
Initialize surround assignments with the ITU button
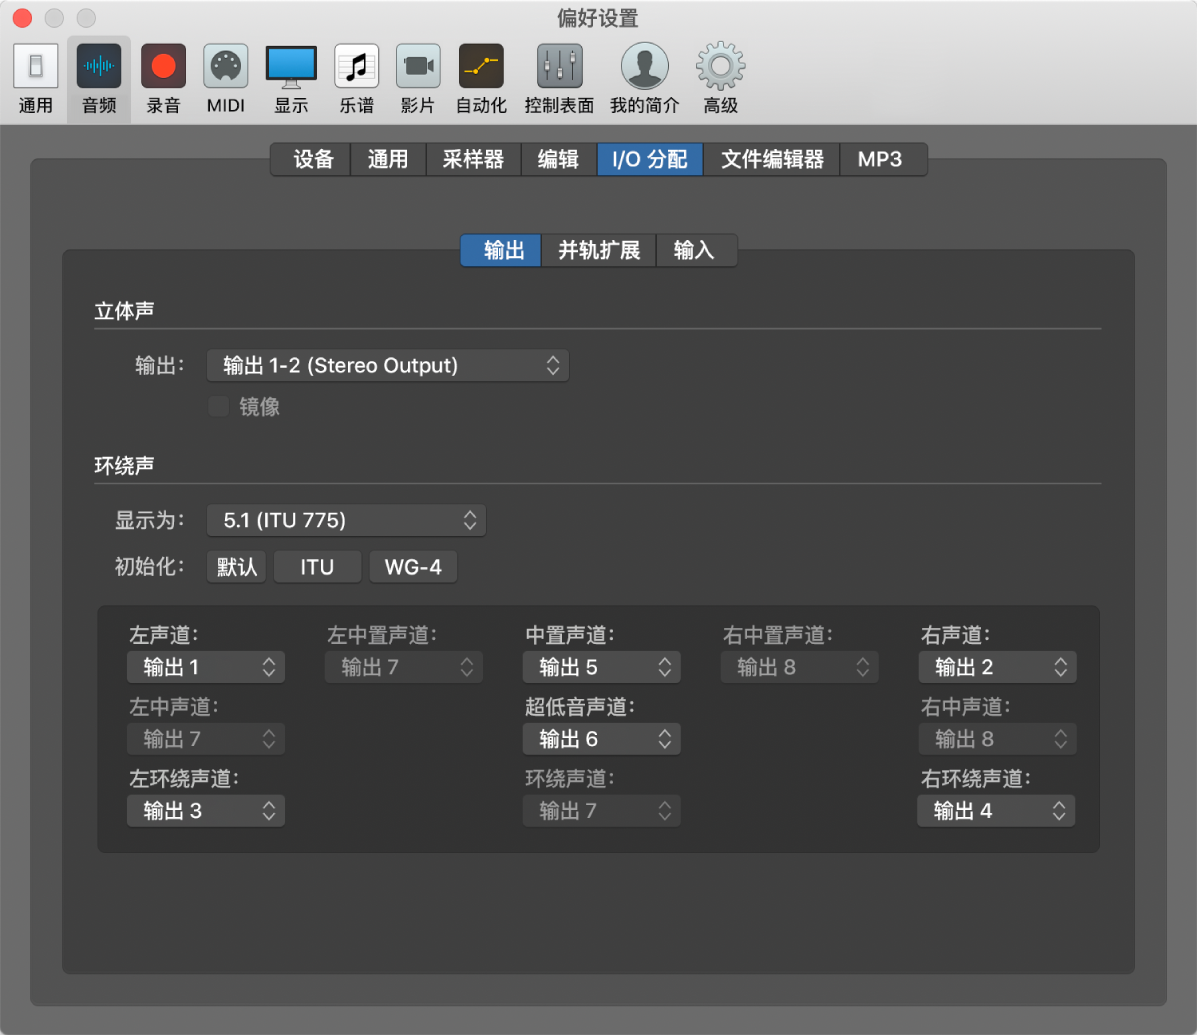[317, 566]
